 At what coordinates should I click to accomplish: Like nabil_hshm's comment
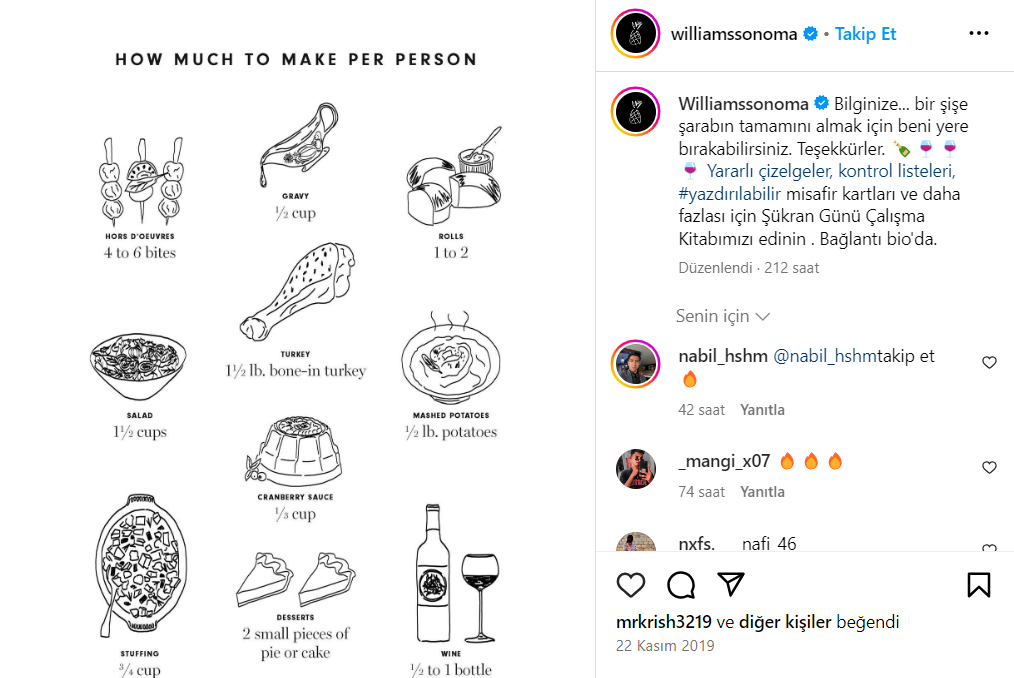coord(989,362)
